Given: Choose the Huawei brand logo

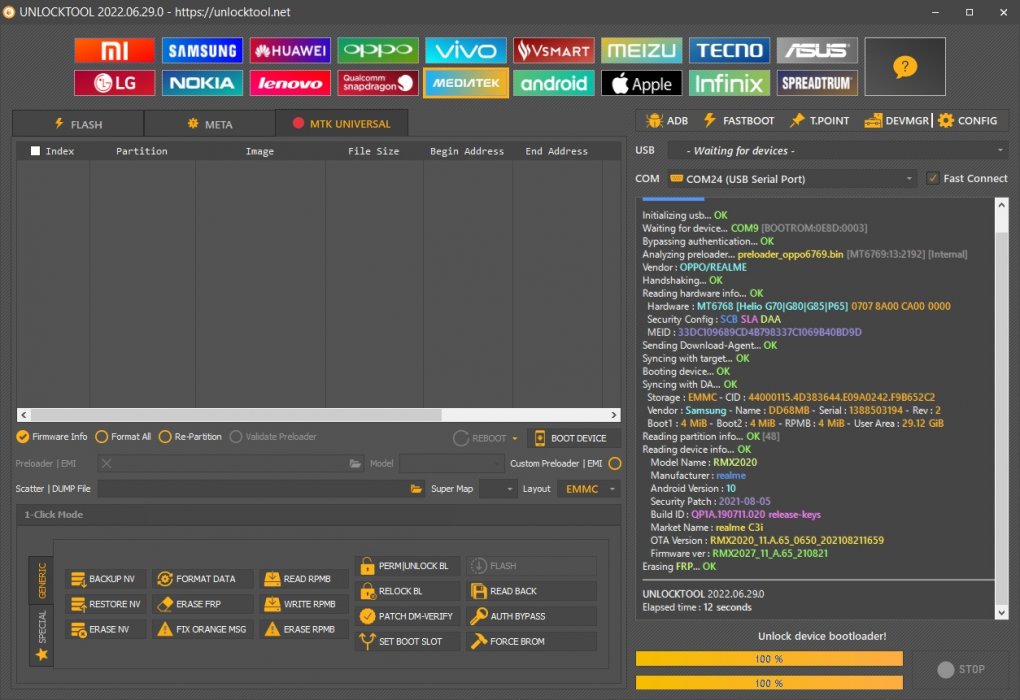Looking at the screenshot, I should pyautogui.click(x=290, y=50).
